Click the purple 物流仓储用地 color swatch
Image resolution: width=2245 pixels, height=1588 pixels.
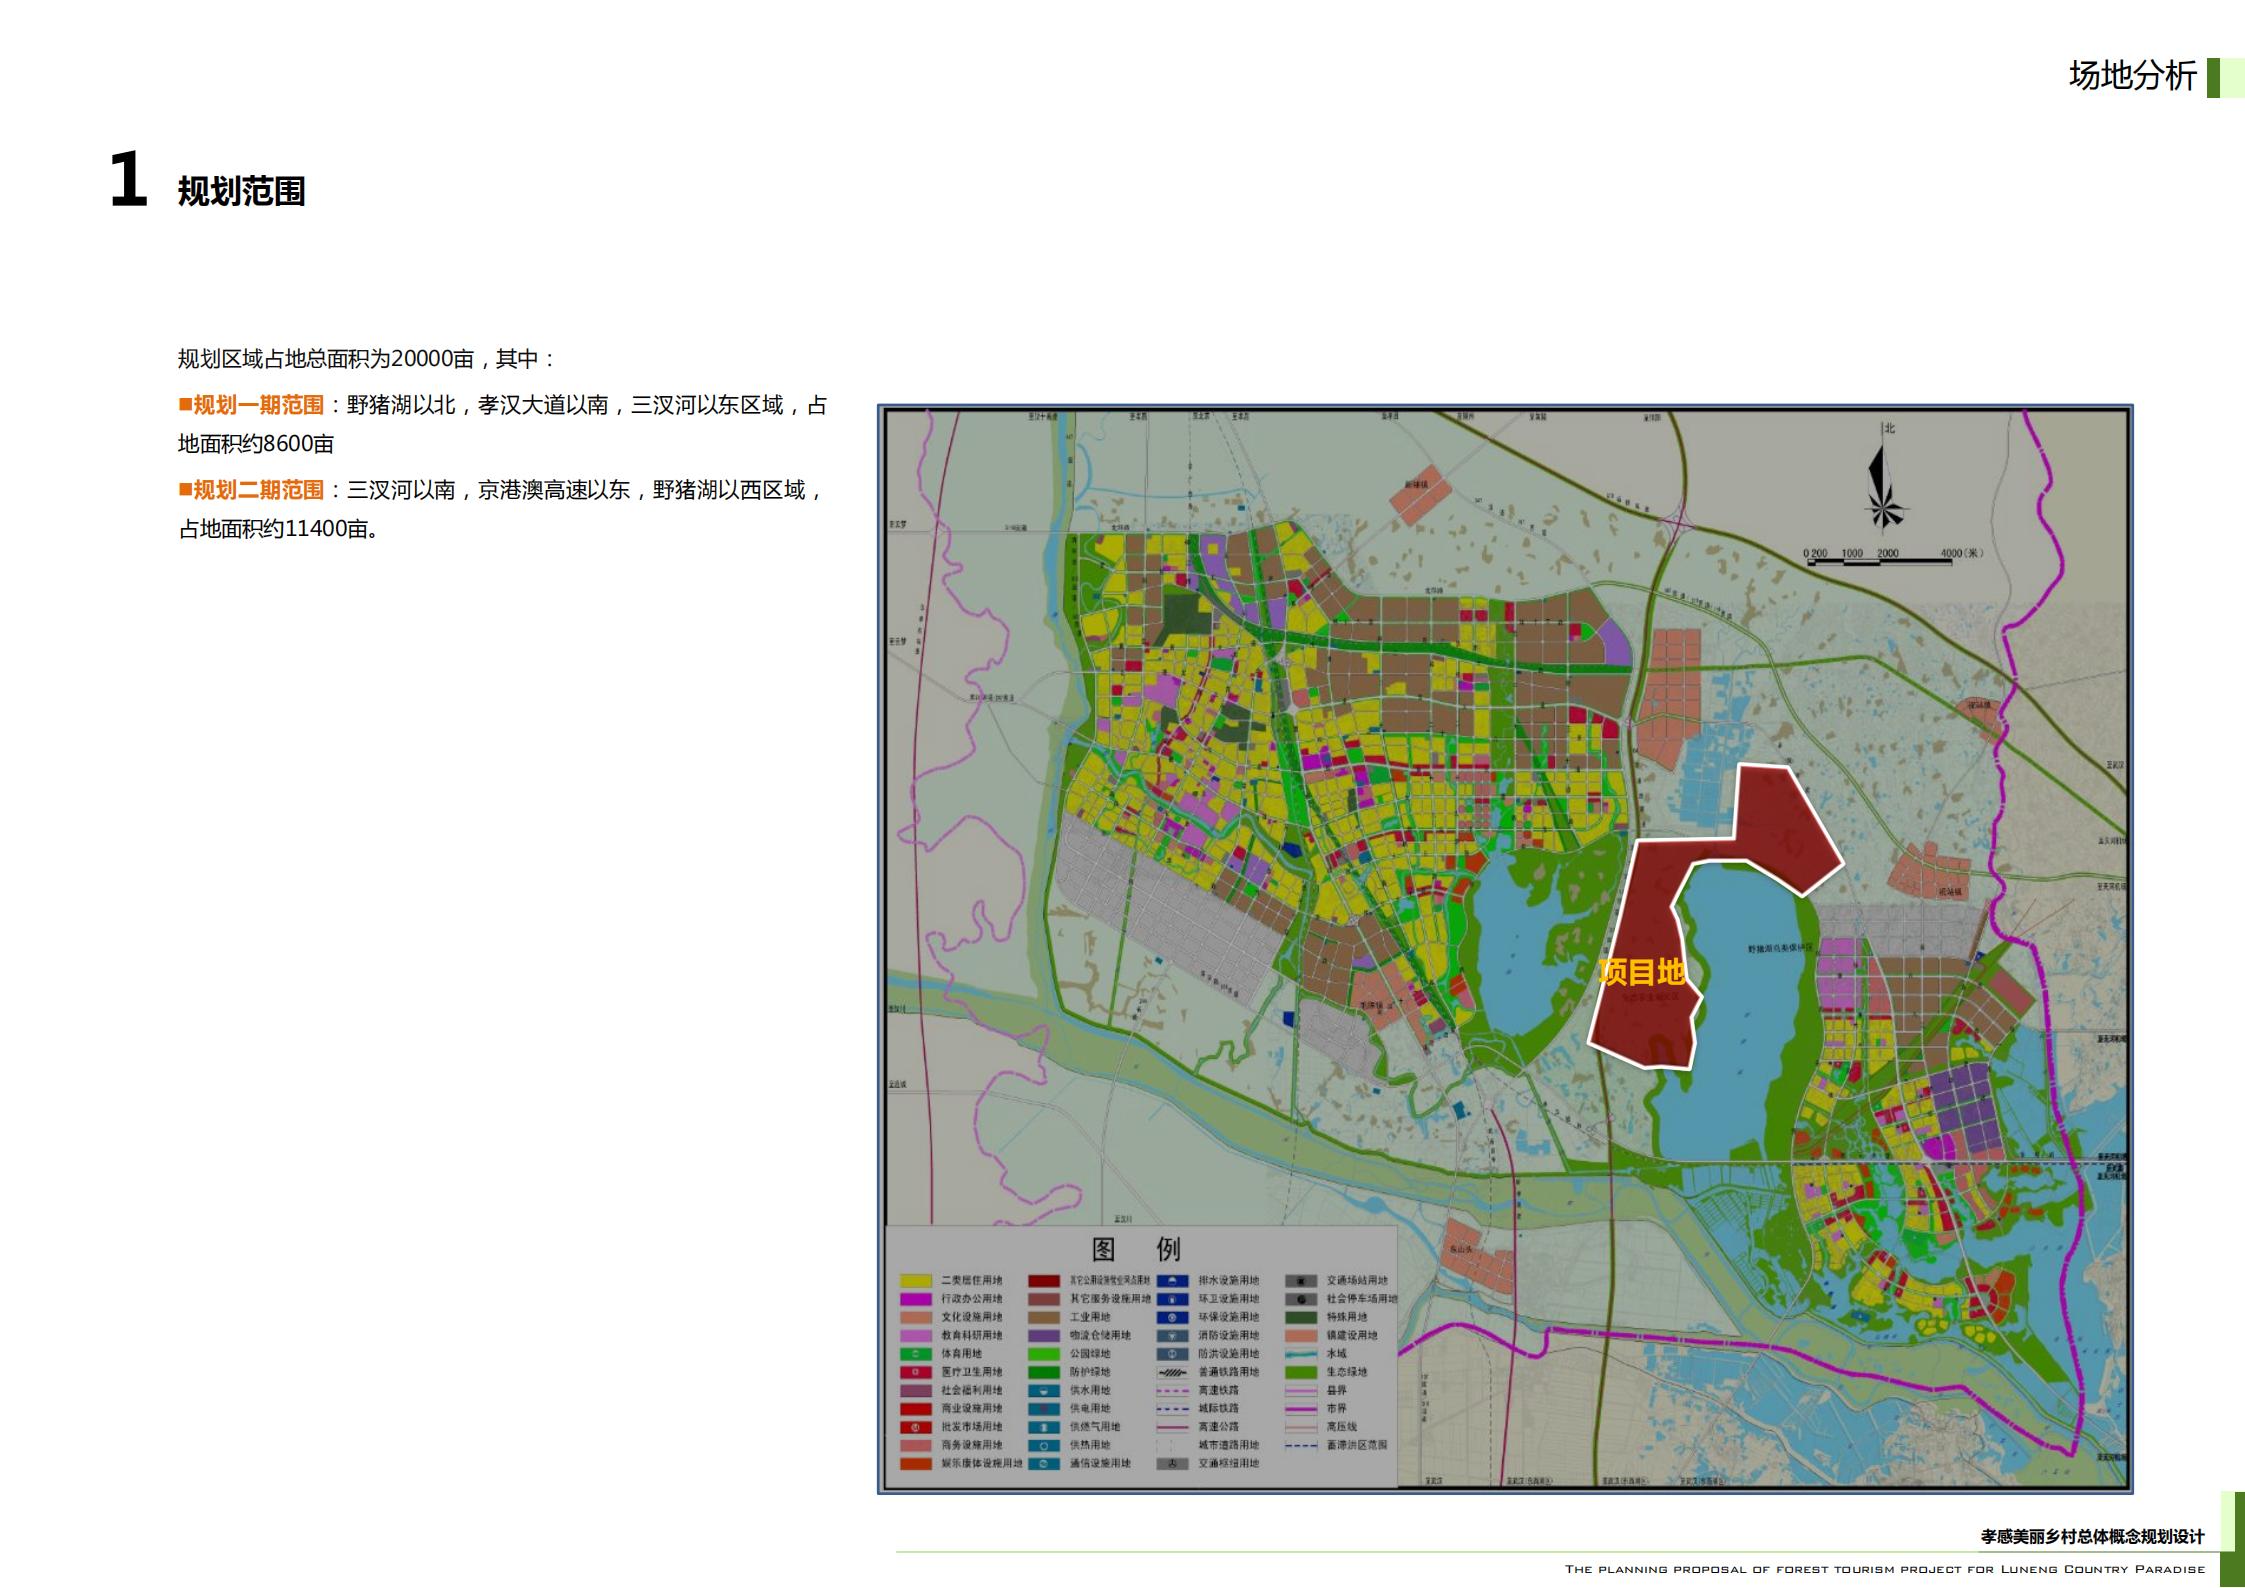click(x=1044, y=1336)
